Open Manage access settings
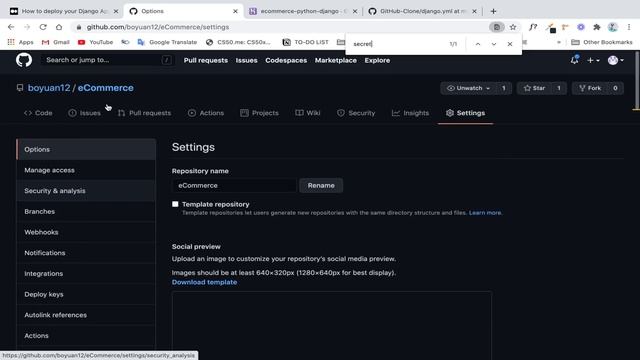 coord(86,170)
